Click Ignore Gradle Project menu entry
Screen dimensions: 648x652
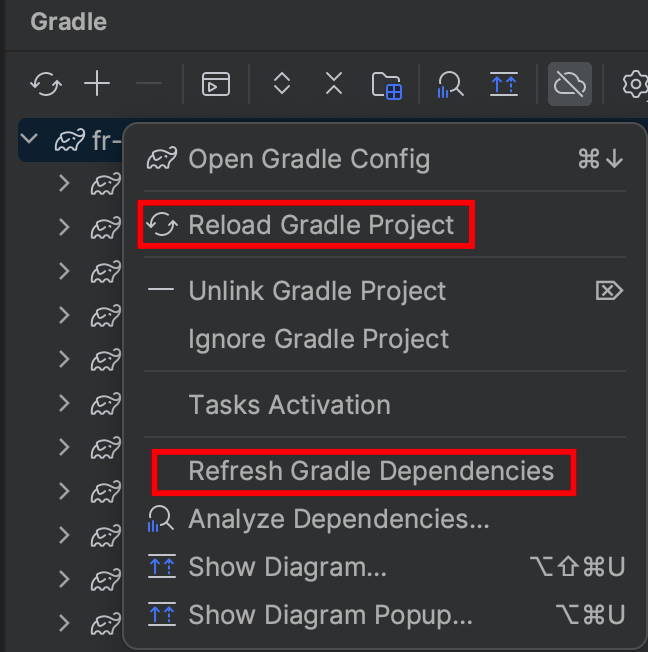(318, 339)
